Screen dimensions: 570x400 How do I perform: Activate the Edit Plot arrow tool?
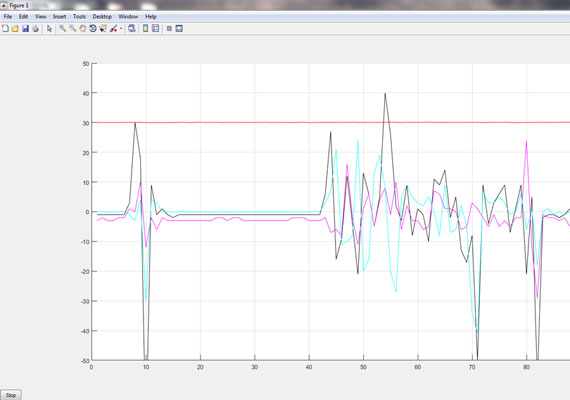[49, 28]
